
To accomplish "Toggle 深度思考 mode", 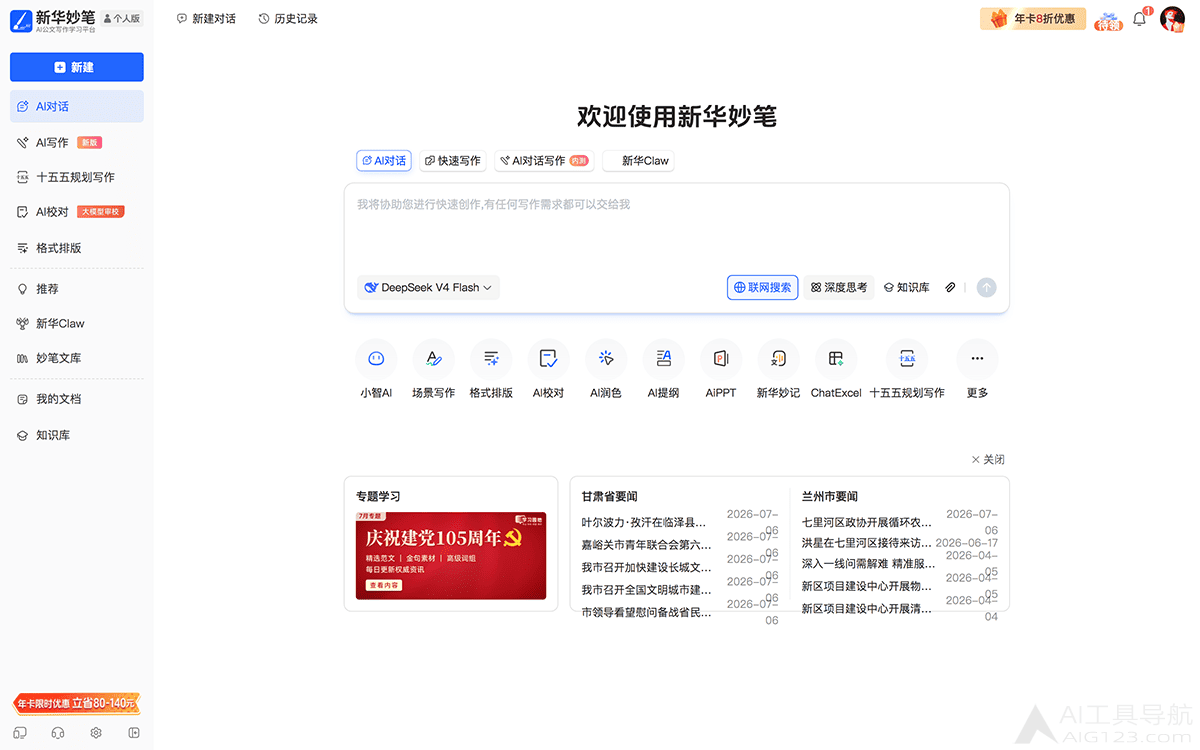I will click(839, 287).
